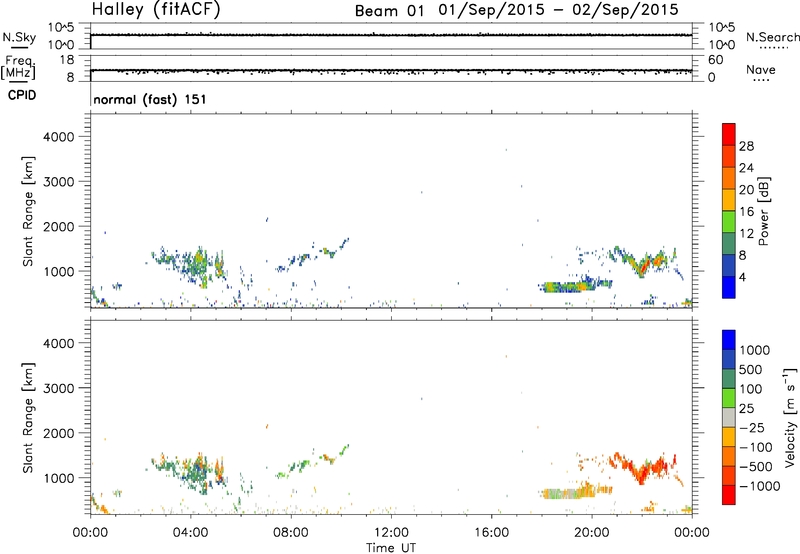Image resolution: width=800 pixels, height=554 pixels.
Task: Click the 'Freq. [MHz]' axis label
Action: click(18, 68)
